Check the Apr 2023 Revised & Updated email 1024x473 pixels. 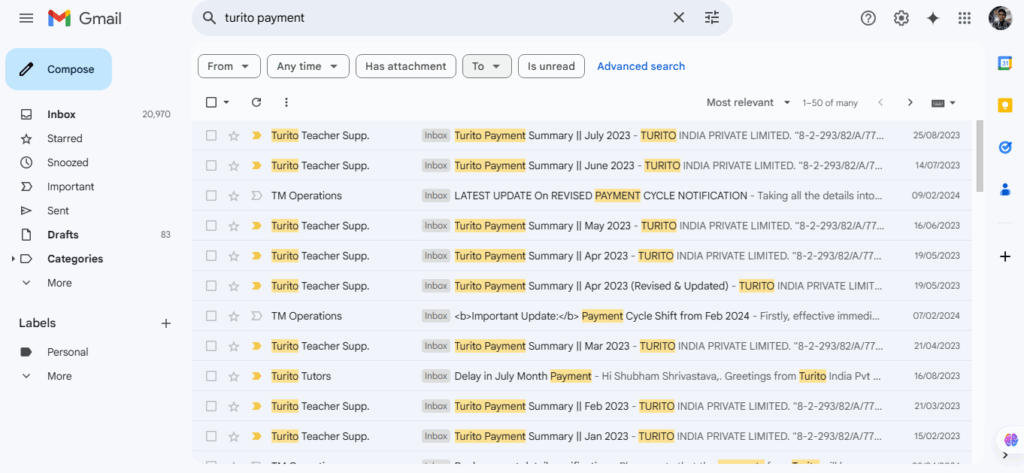pos(211,286)
